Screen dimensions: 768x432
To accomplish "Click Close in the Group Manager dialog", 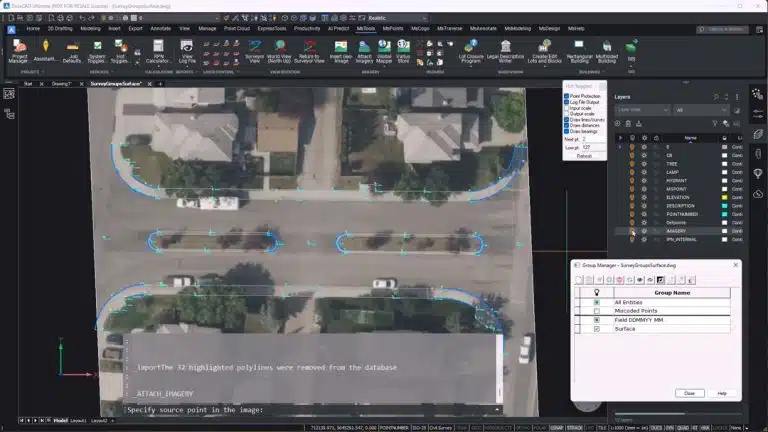I will 688,393.
